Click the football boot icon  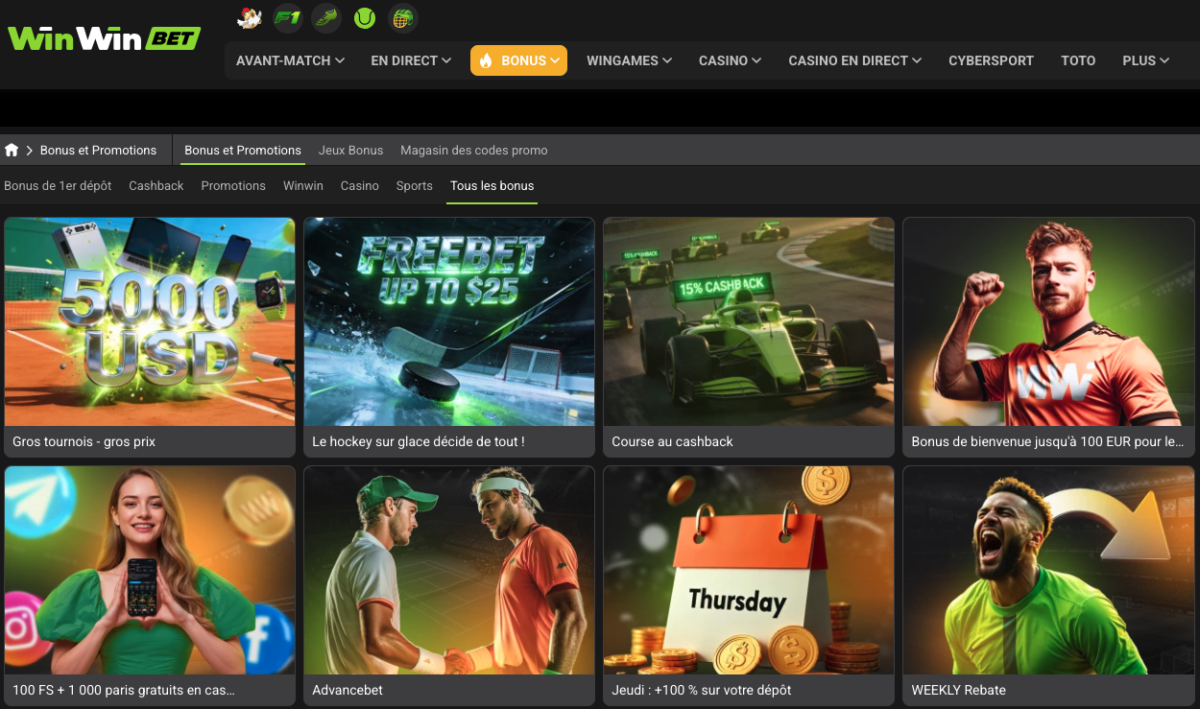point(326,17)
